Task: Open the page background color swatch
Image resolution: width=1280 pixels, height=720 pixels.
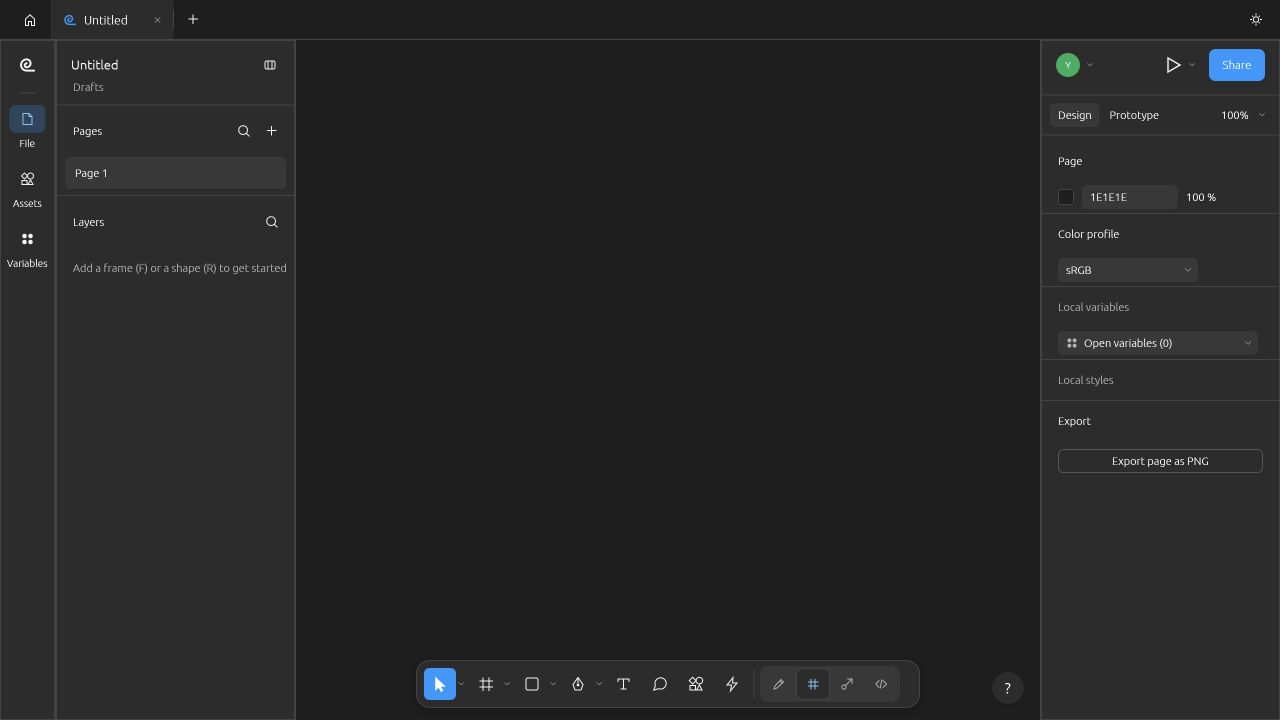Action: coord(1066,197)
